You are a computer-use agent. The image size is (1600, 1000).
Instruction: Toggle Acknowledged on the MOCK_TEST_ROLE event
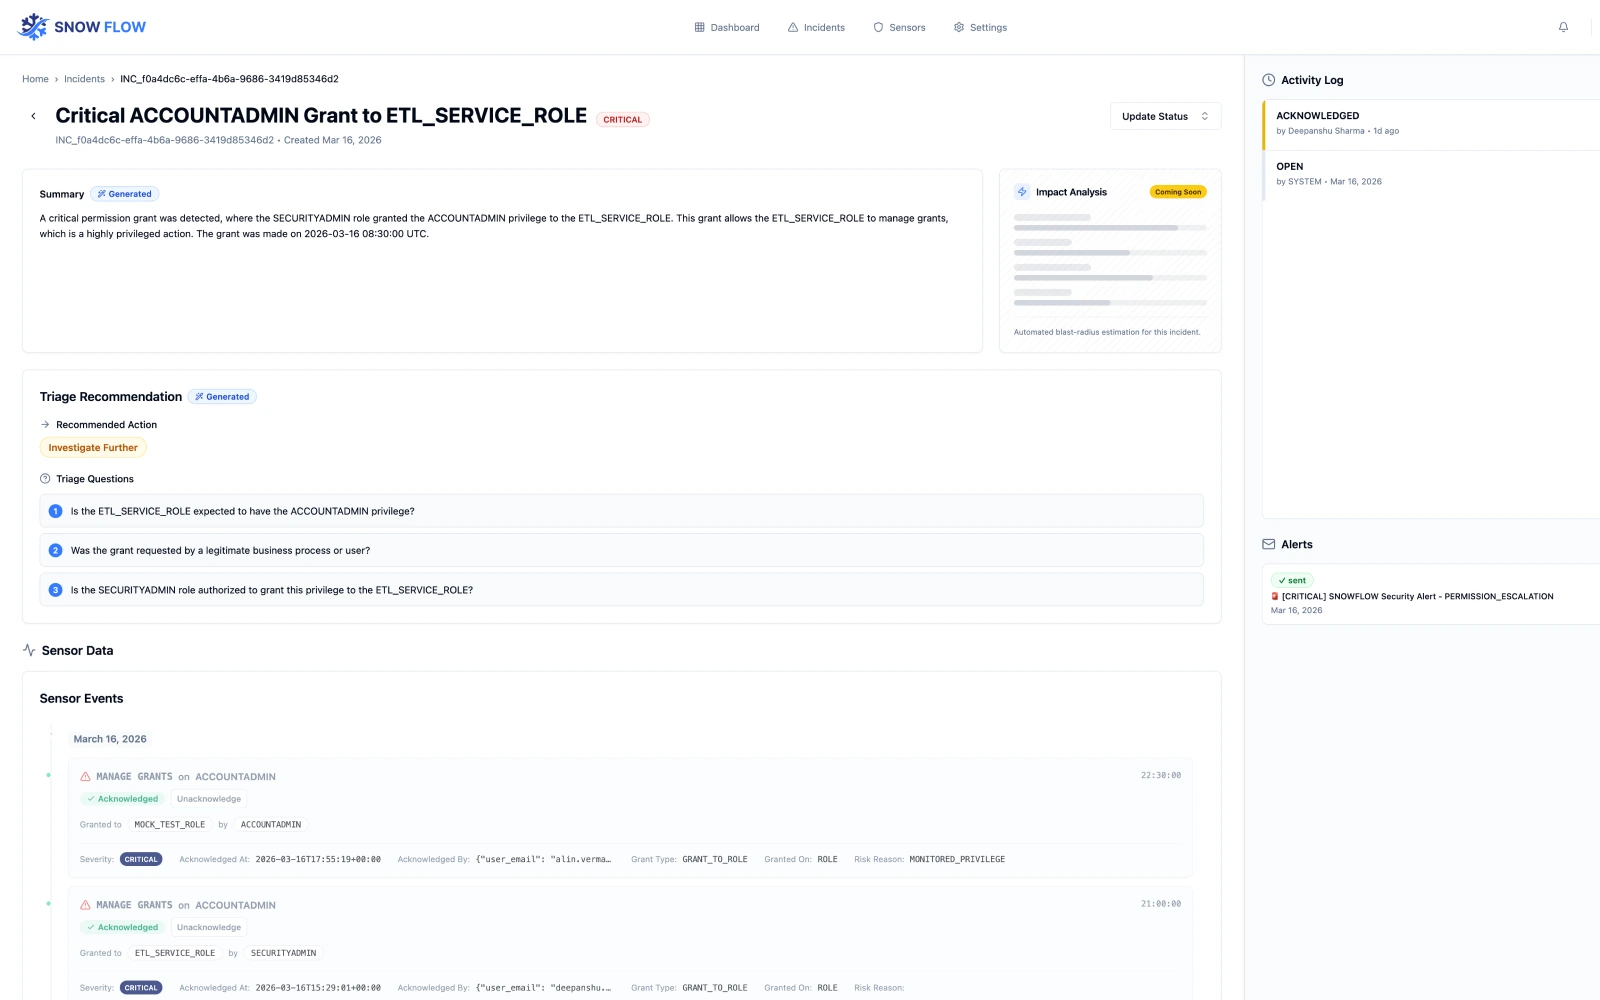(x=122, y=799)
